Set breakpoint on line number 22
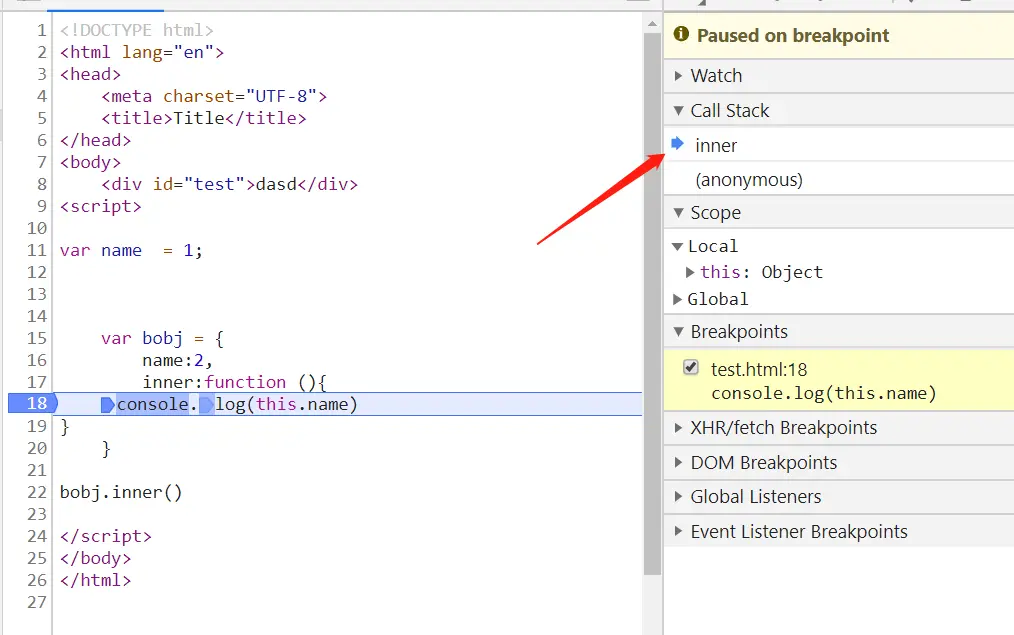Image resolution: width=1014 pixels, height=635 pixels. 37,492
